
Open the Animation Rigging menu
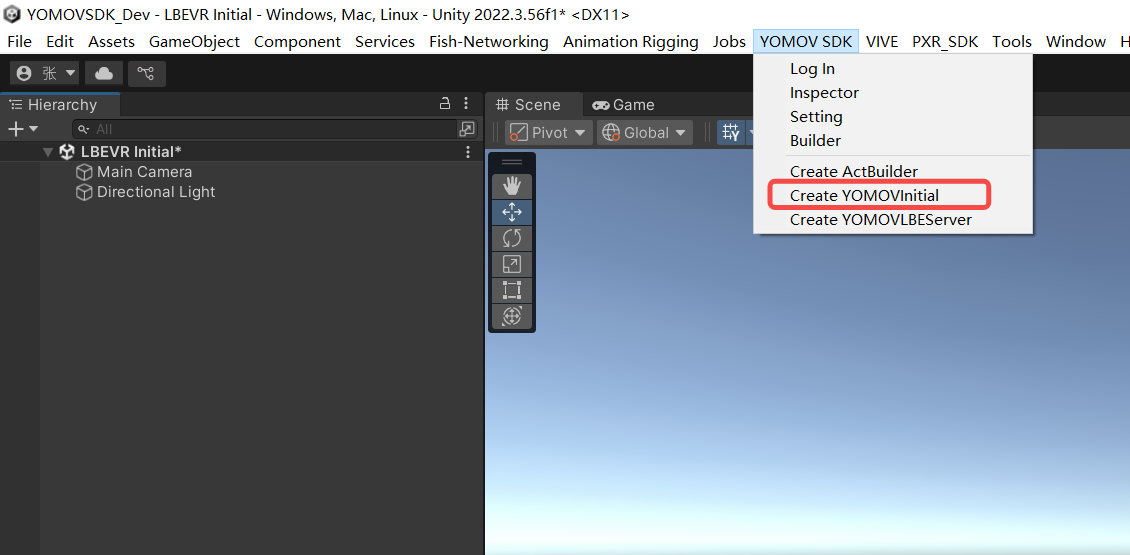(631, 42)
